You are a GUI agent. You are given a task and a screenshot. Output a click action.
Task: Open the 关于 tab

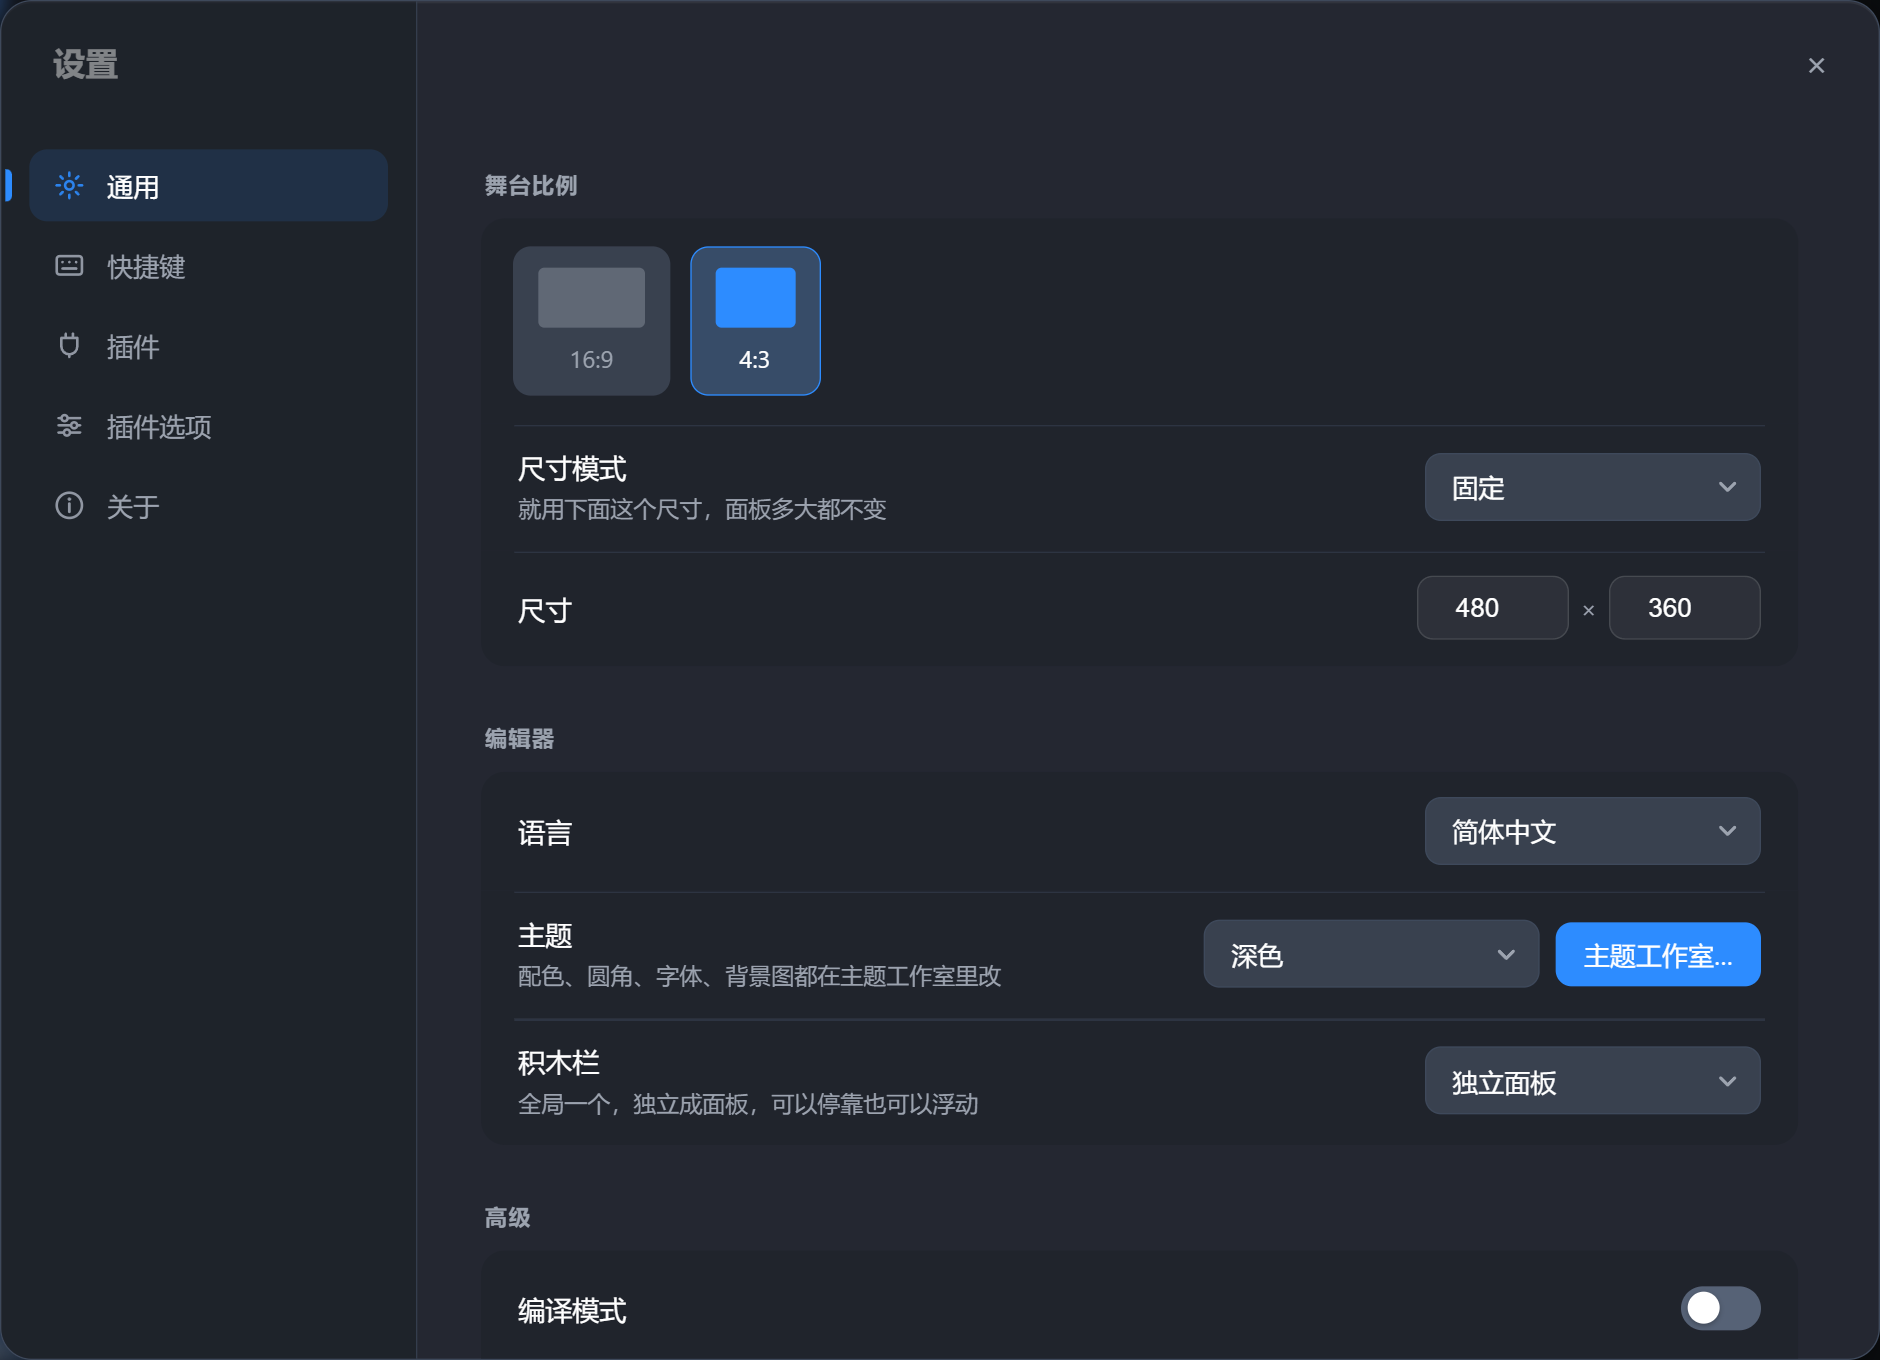click(208, 506)
